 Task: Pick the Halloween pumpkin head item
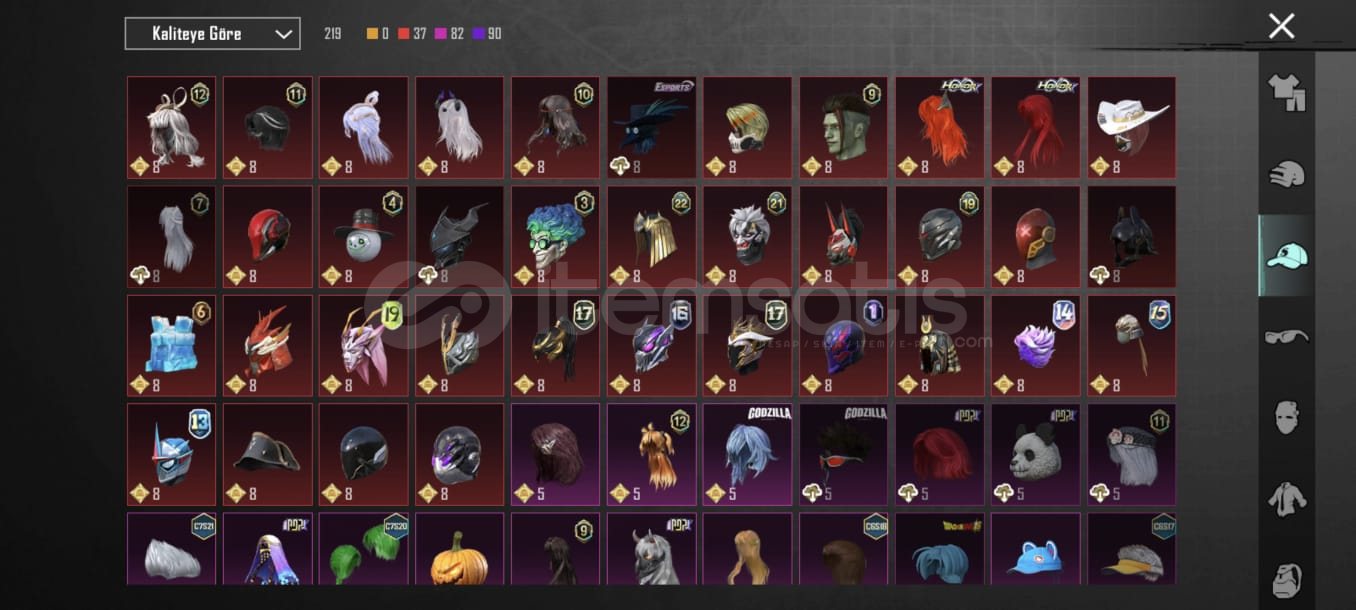click(x=460, y=549)
